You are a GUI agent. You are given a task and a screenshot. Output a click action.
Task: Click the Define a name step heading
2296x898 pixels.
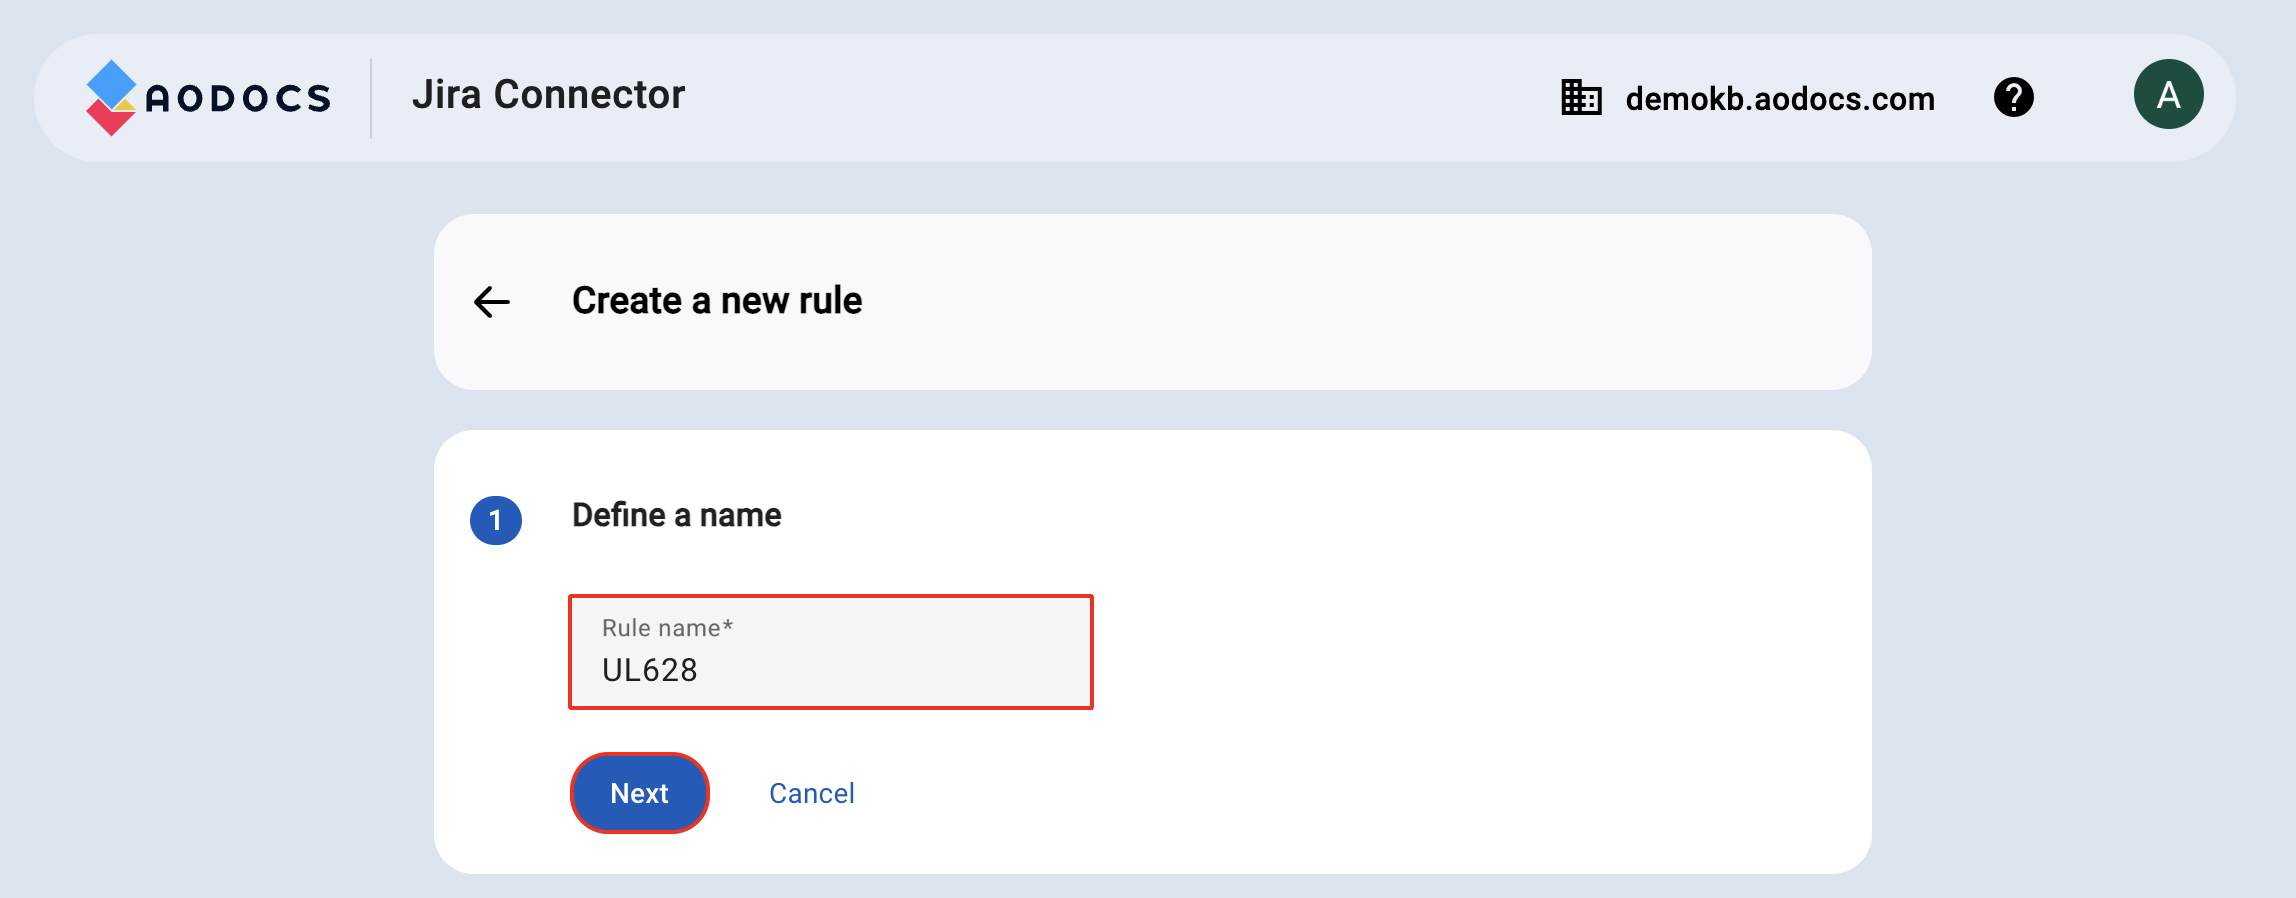676,515
